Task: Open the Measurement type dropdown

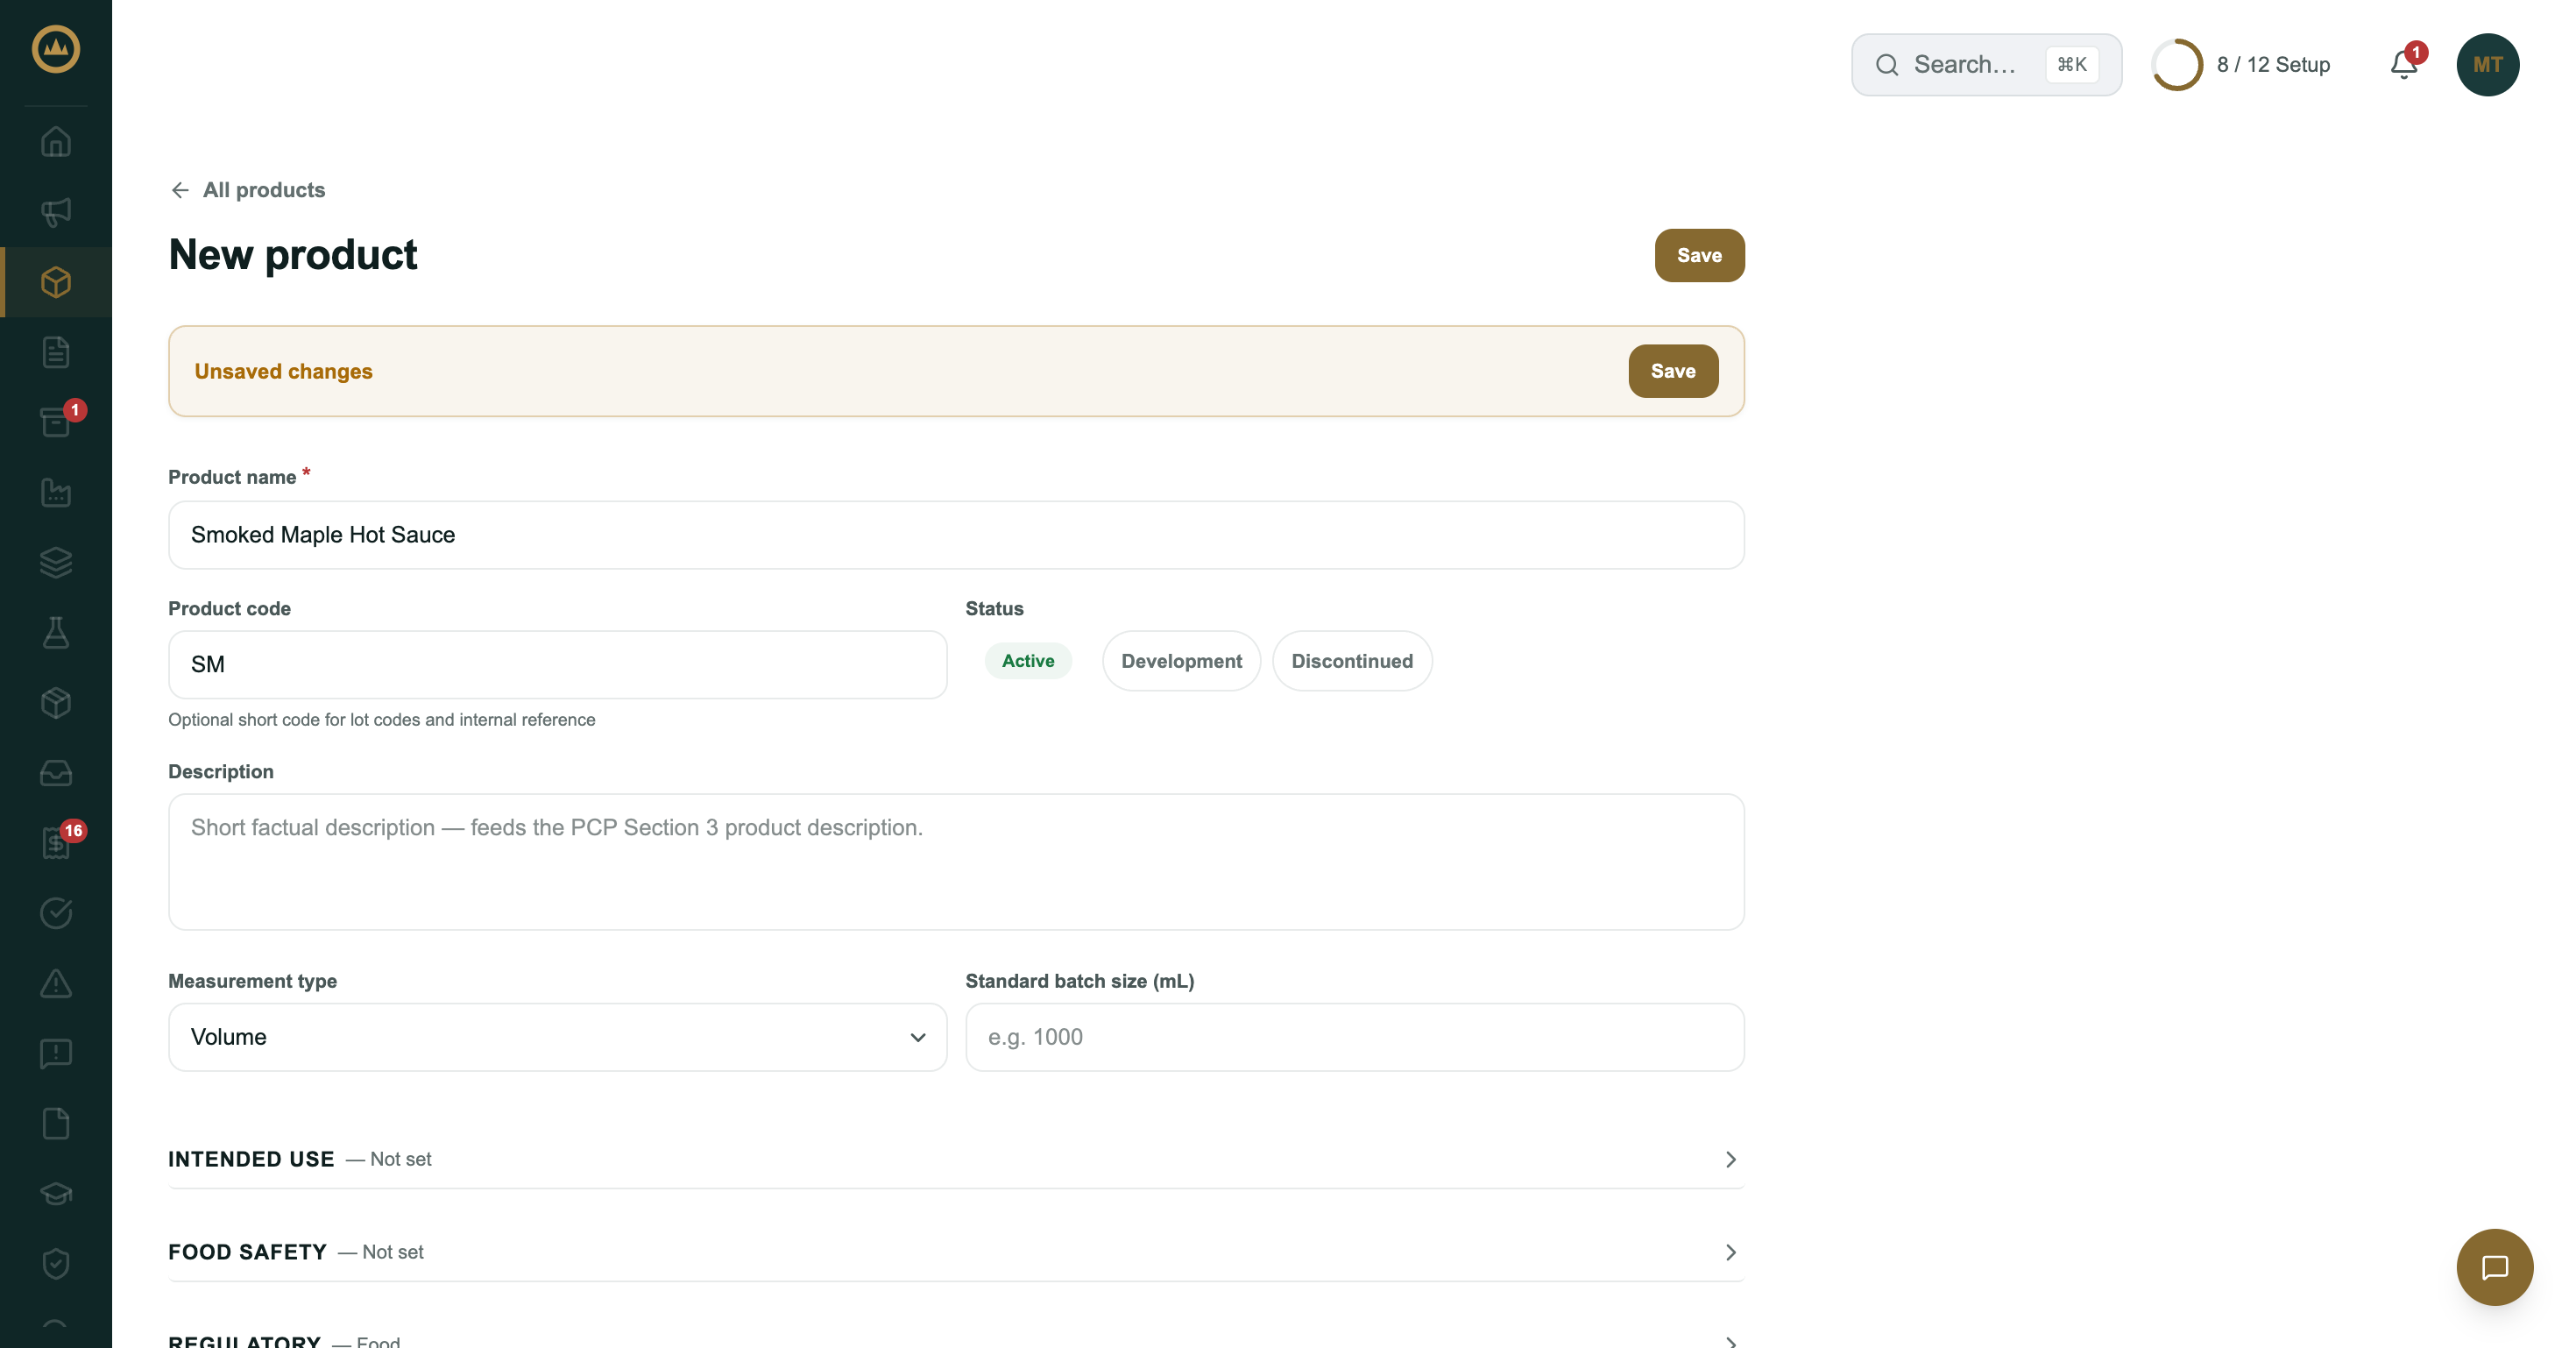Action: (557, 1037)
